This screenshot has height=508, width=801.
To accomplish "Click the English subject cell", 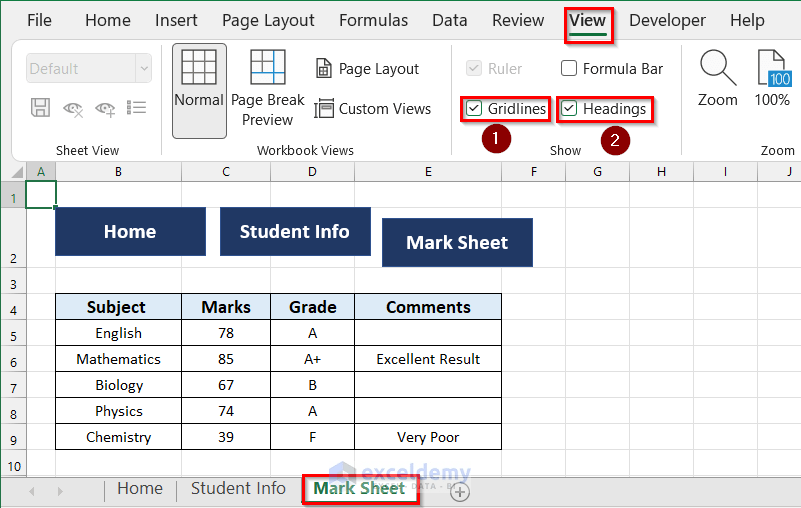I will pos(119,333).
